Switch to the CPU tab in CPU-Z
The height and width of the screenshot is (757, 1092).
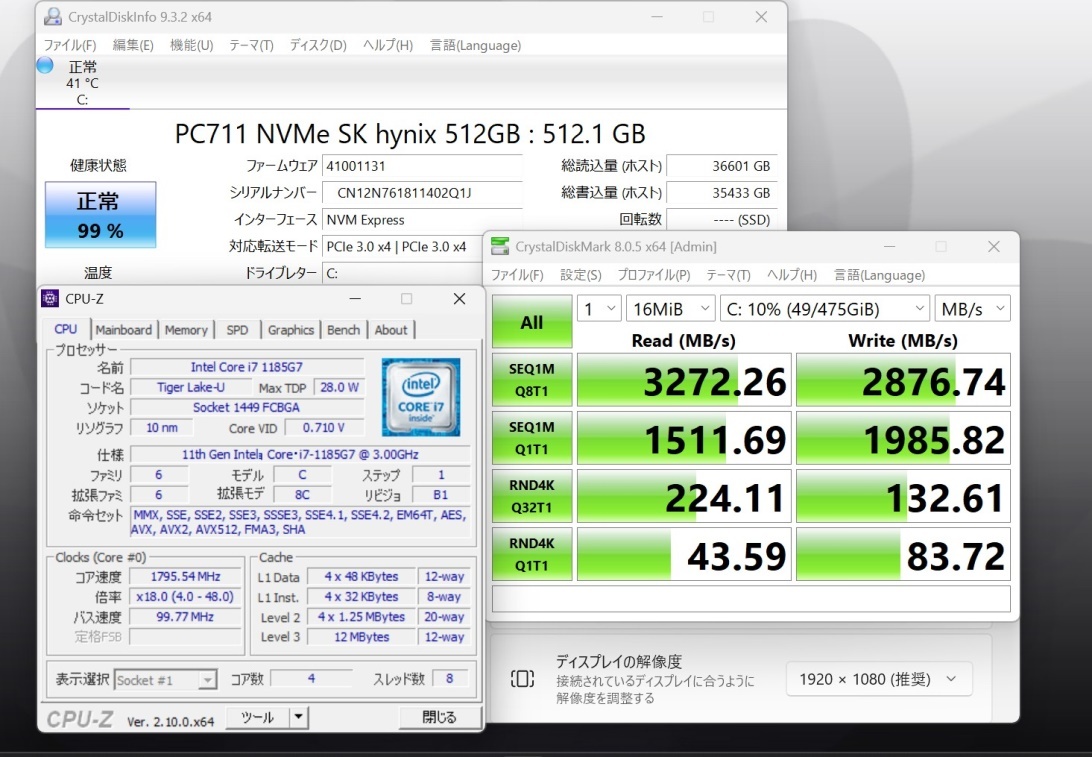coord(66,329)
